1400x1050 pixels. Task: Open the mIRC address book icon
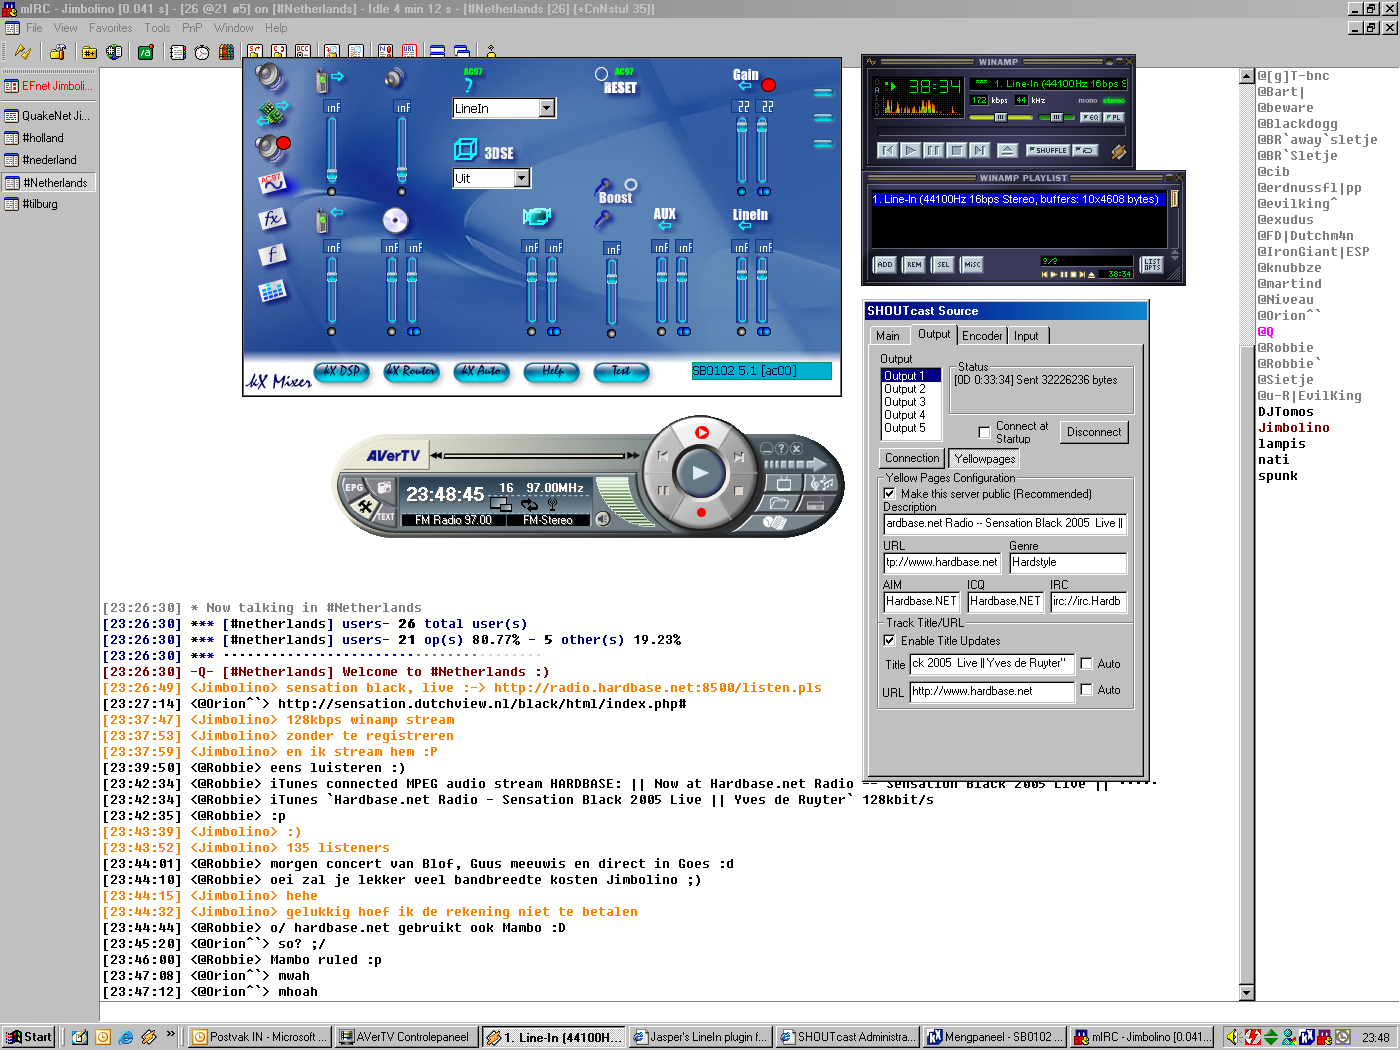click(177, 52)
